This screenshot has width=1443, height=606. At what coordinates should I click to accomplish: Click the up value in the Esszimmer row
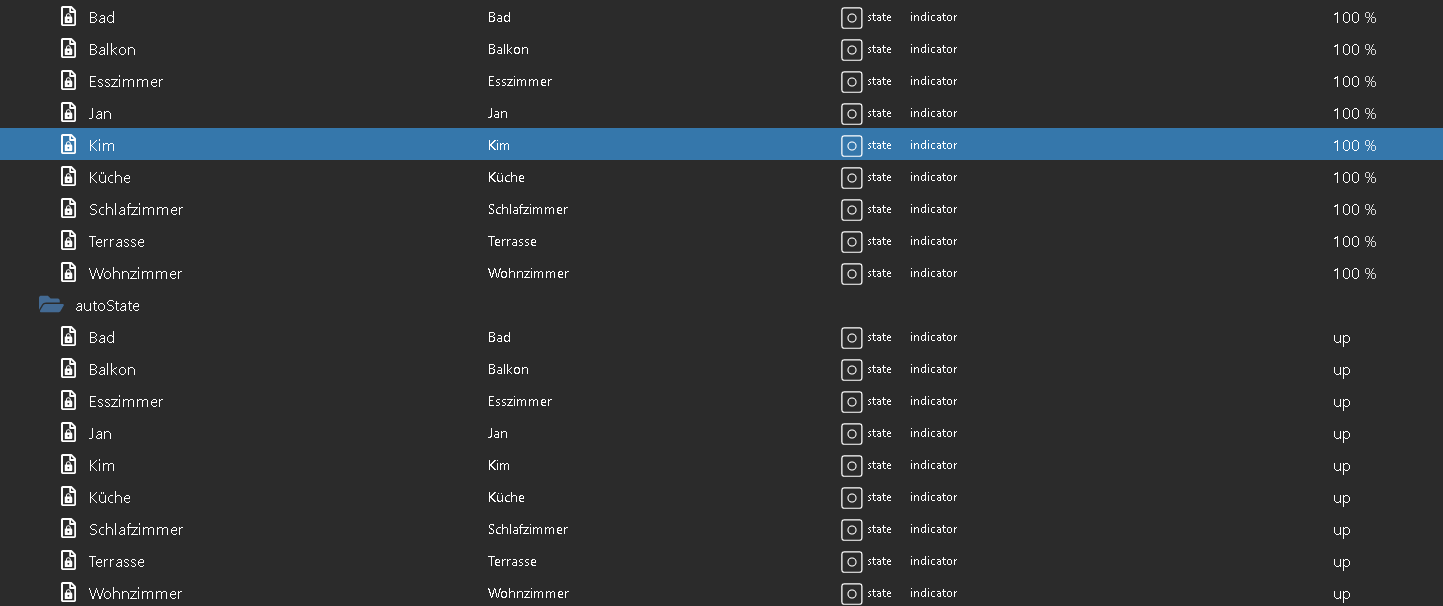point(1341,401)
